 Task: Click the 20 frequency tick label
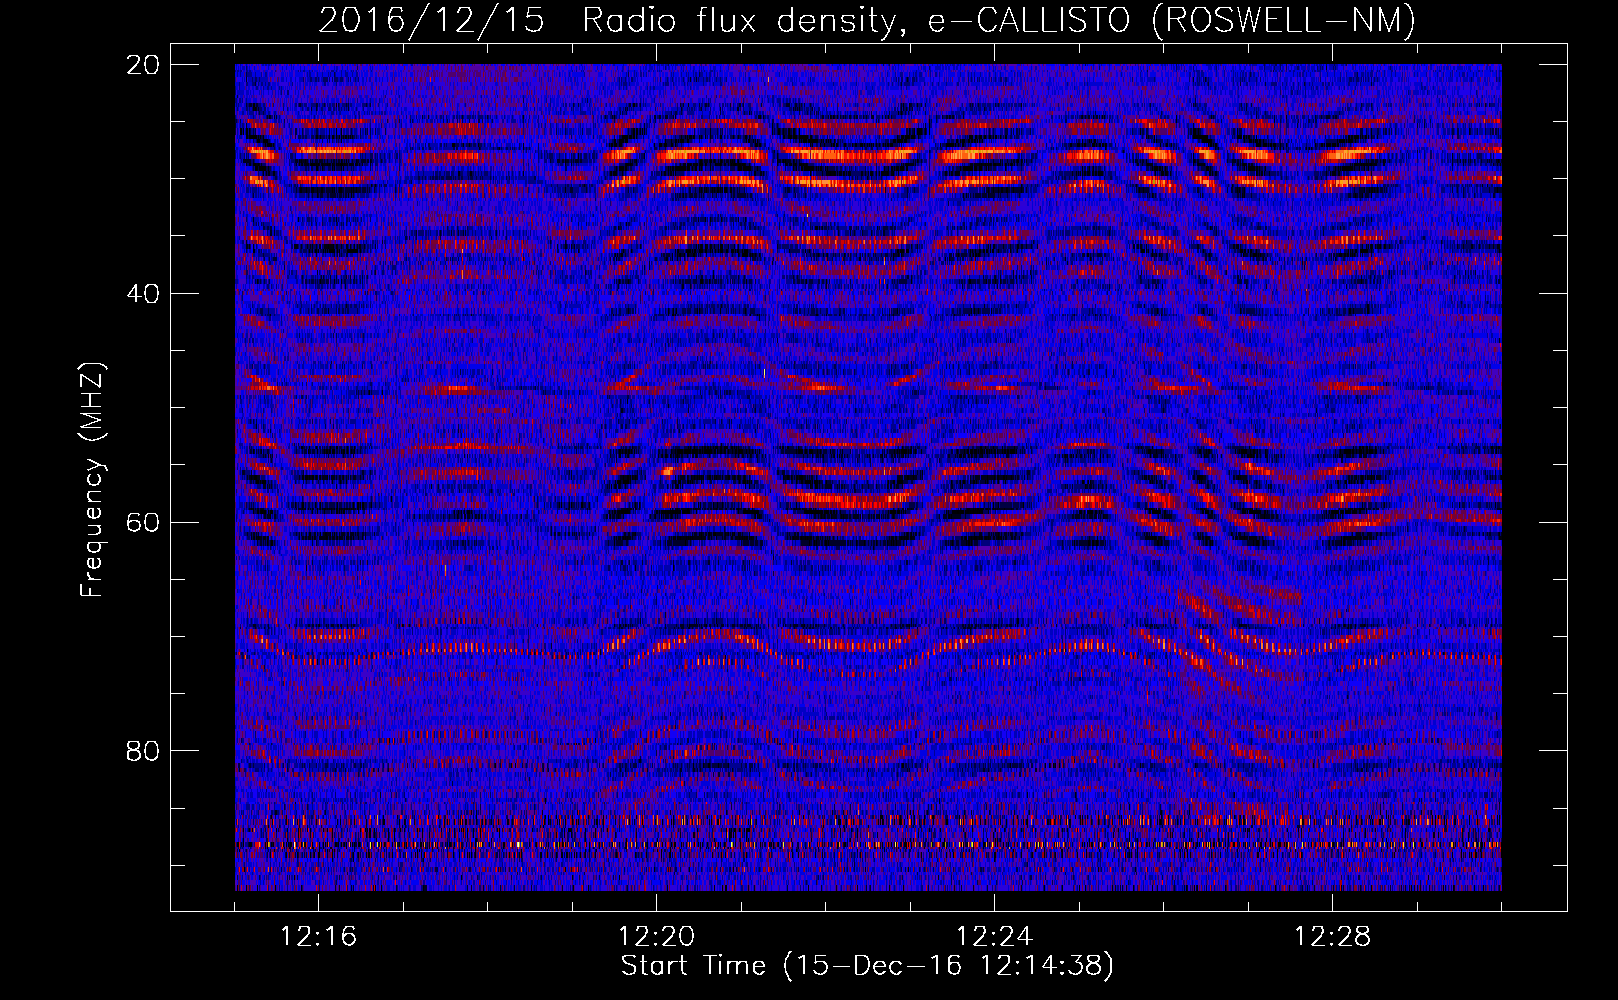(143, 65)
